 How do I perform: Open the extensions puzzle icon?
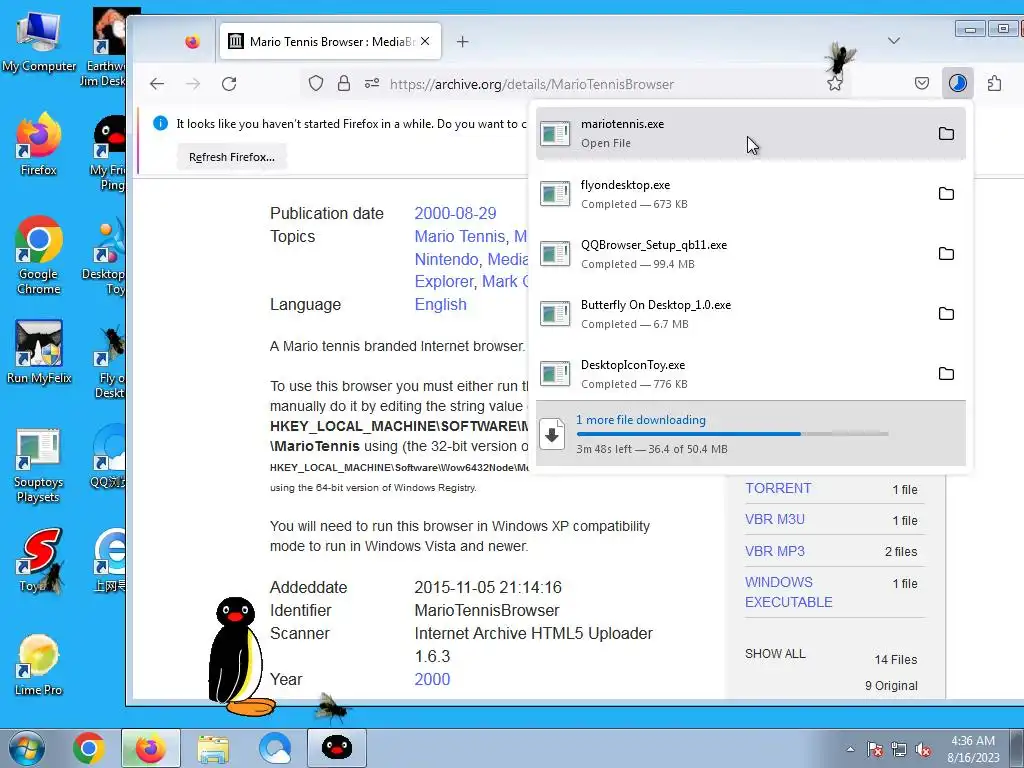pos(995,84)
